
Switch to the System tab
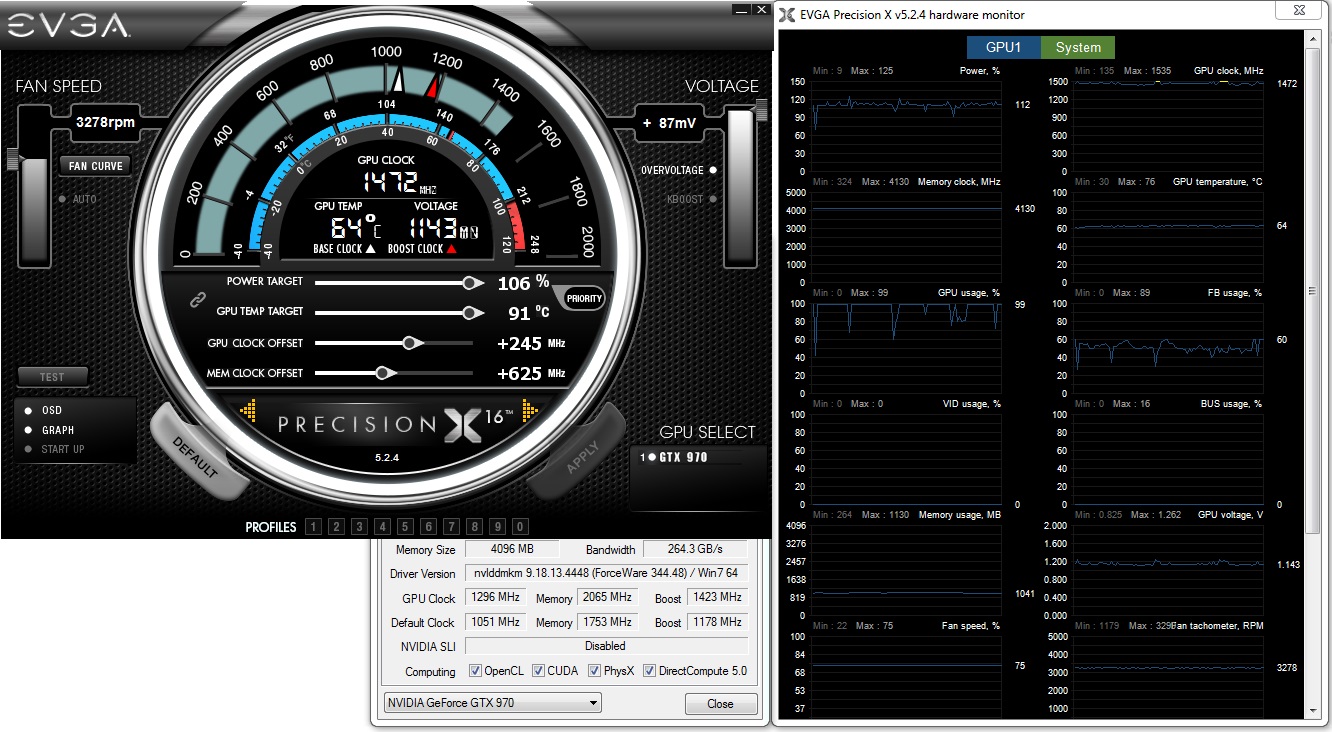(1078, 47)
